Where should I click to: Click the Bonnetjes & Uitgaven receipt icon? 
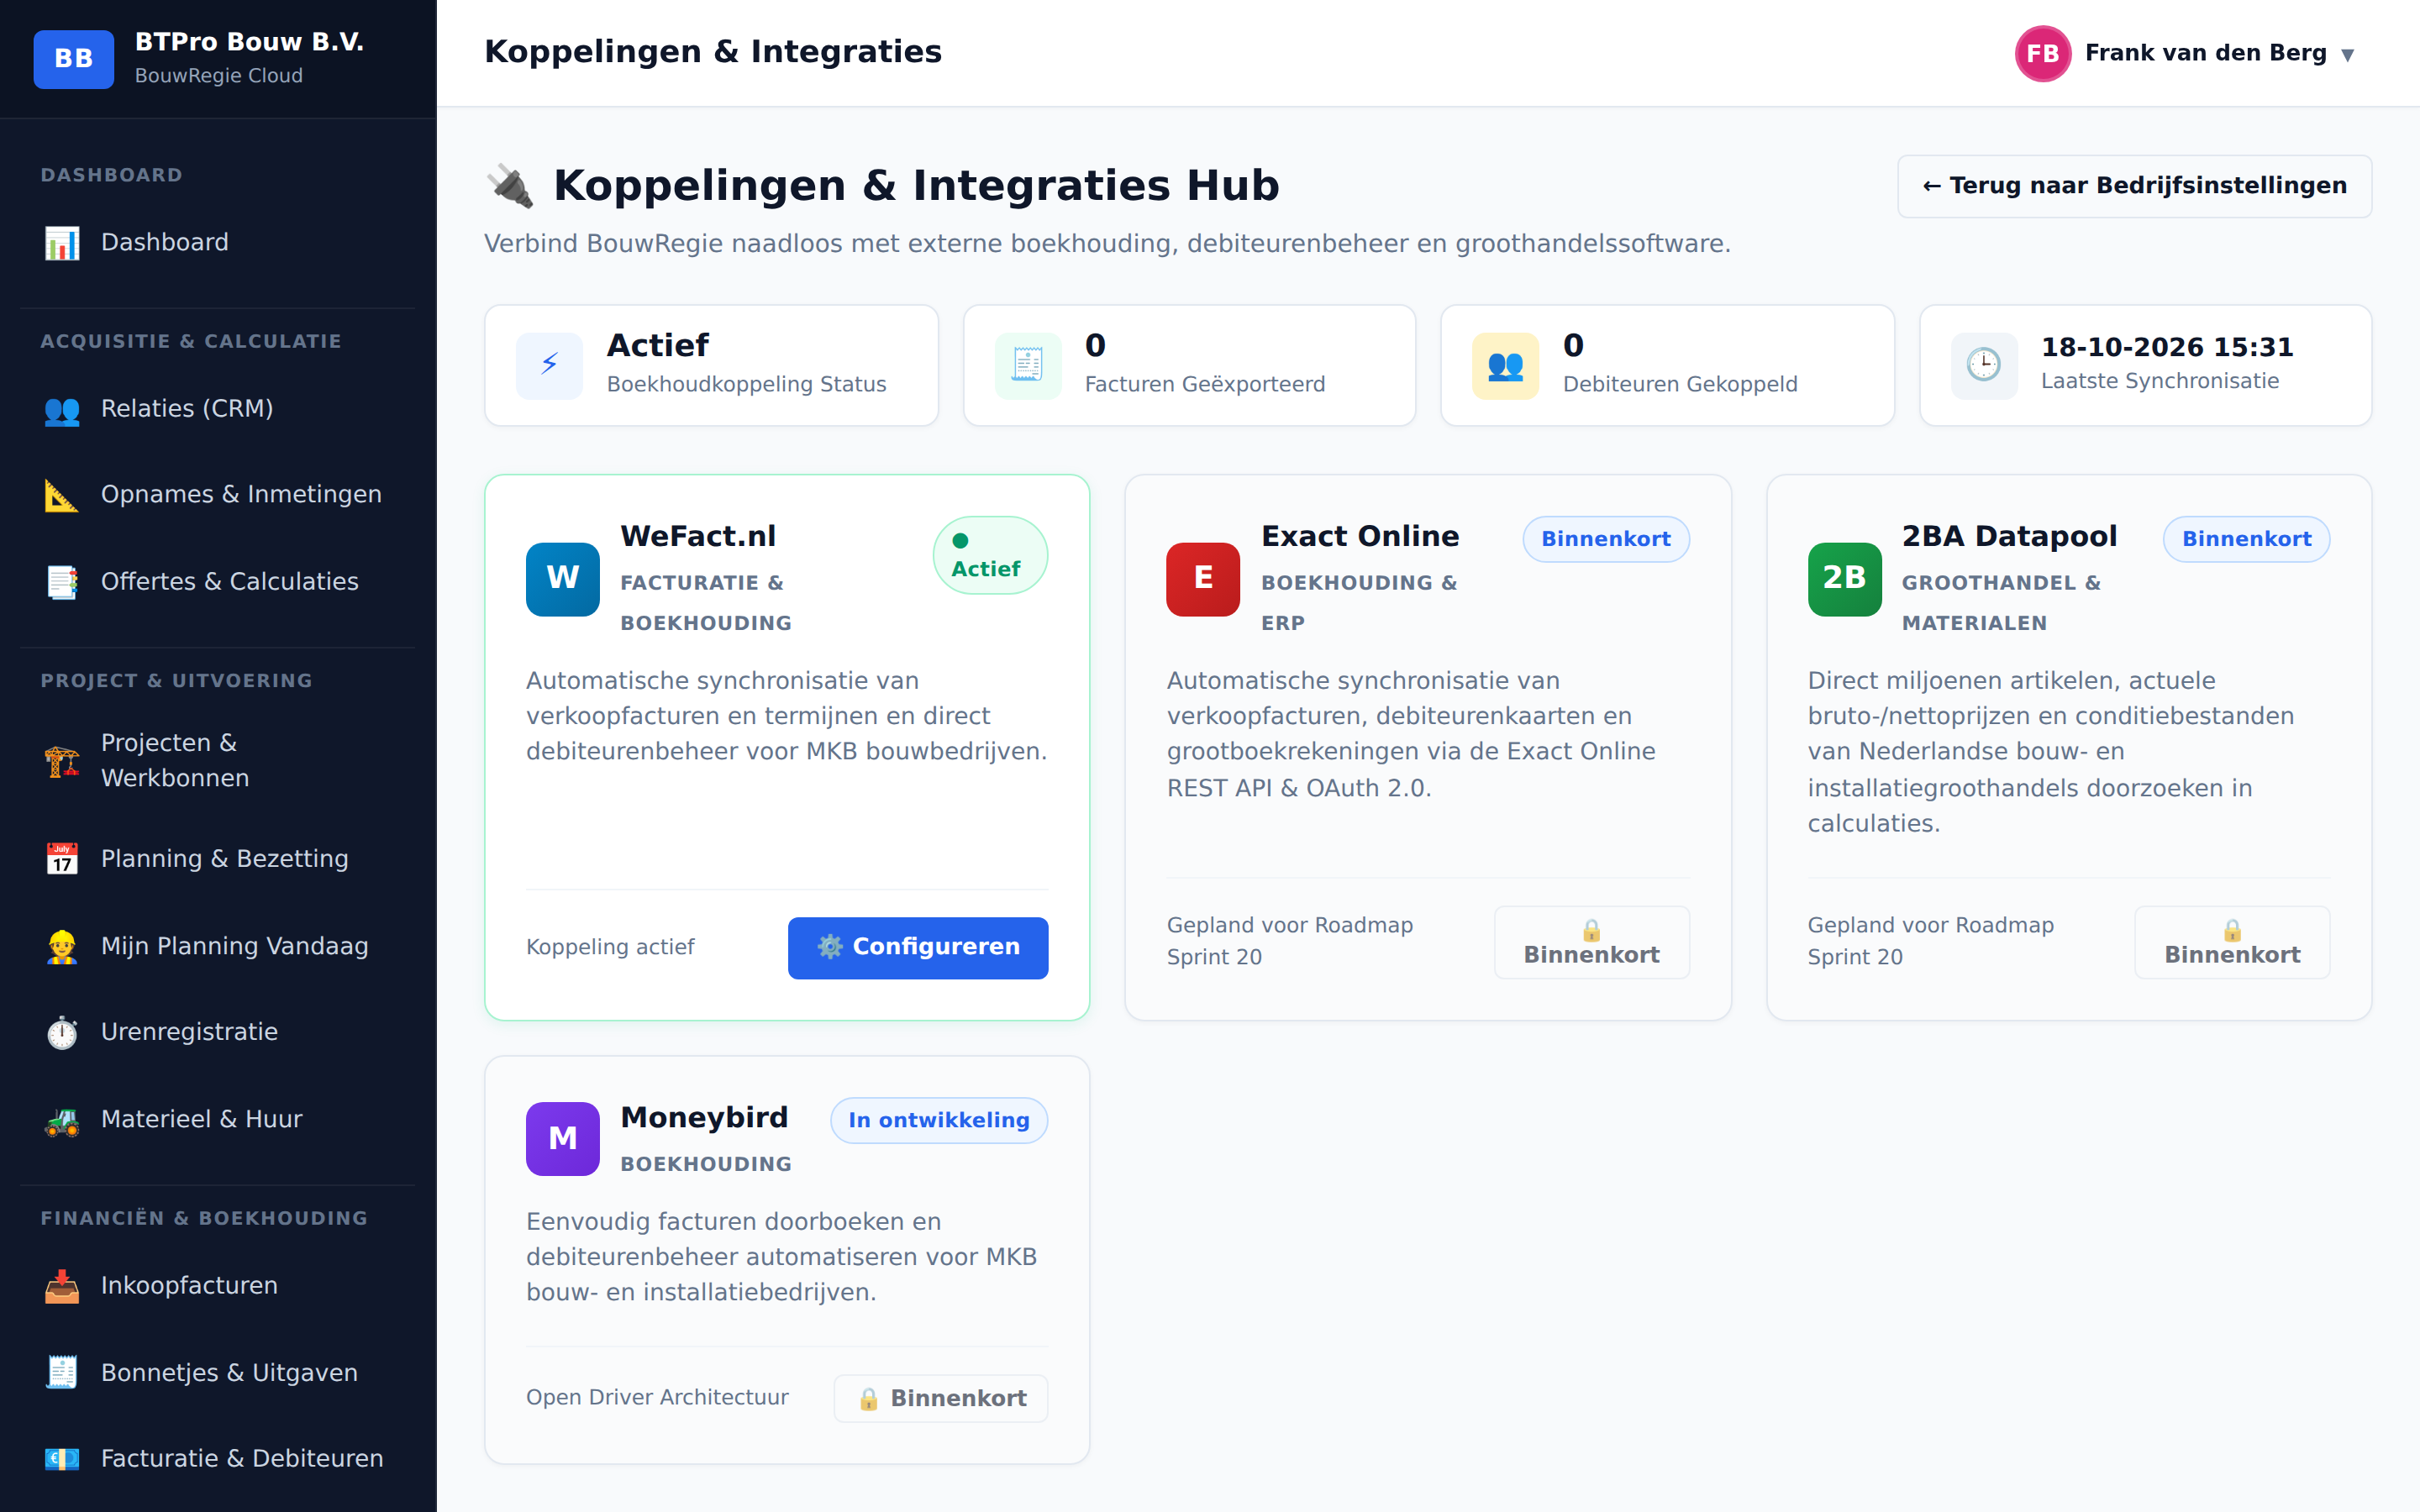[62, 1373]
